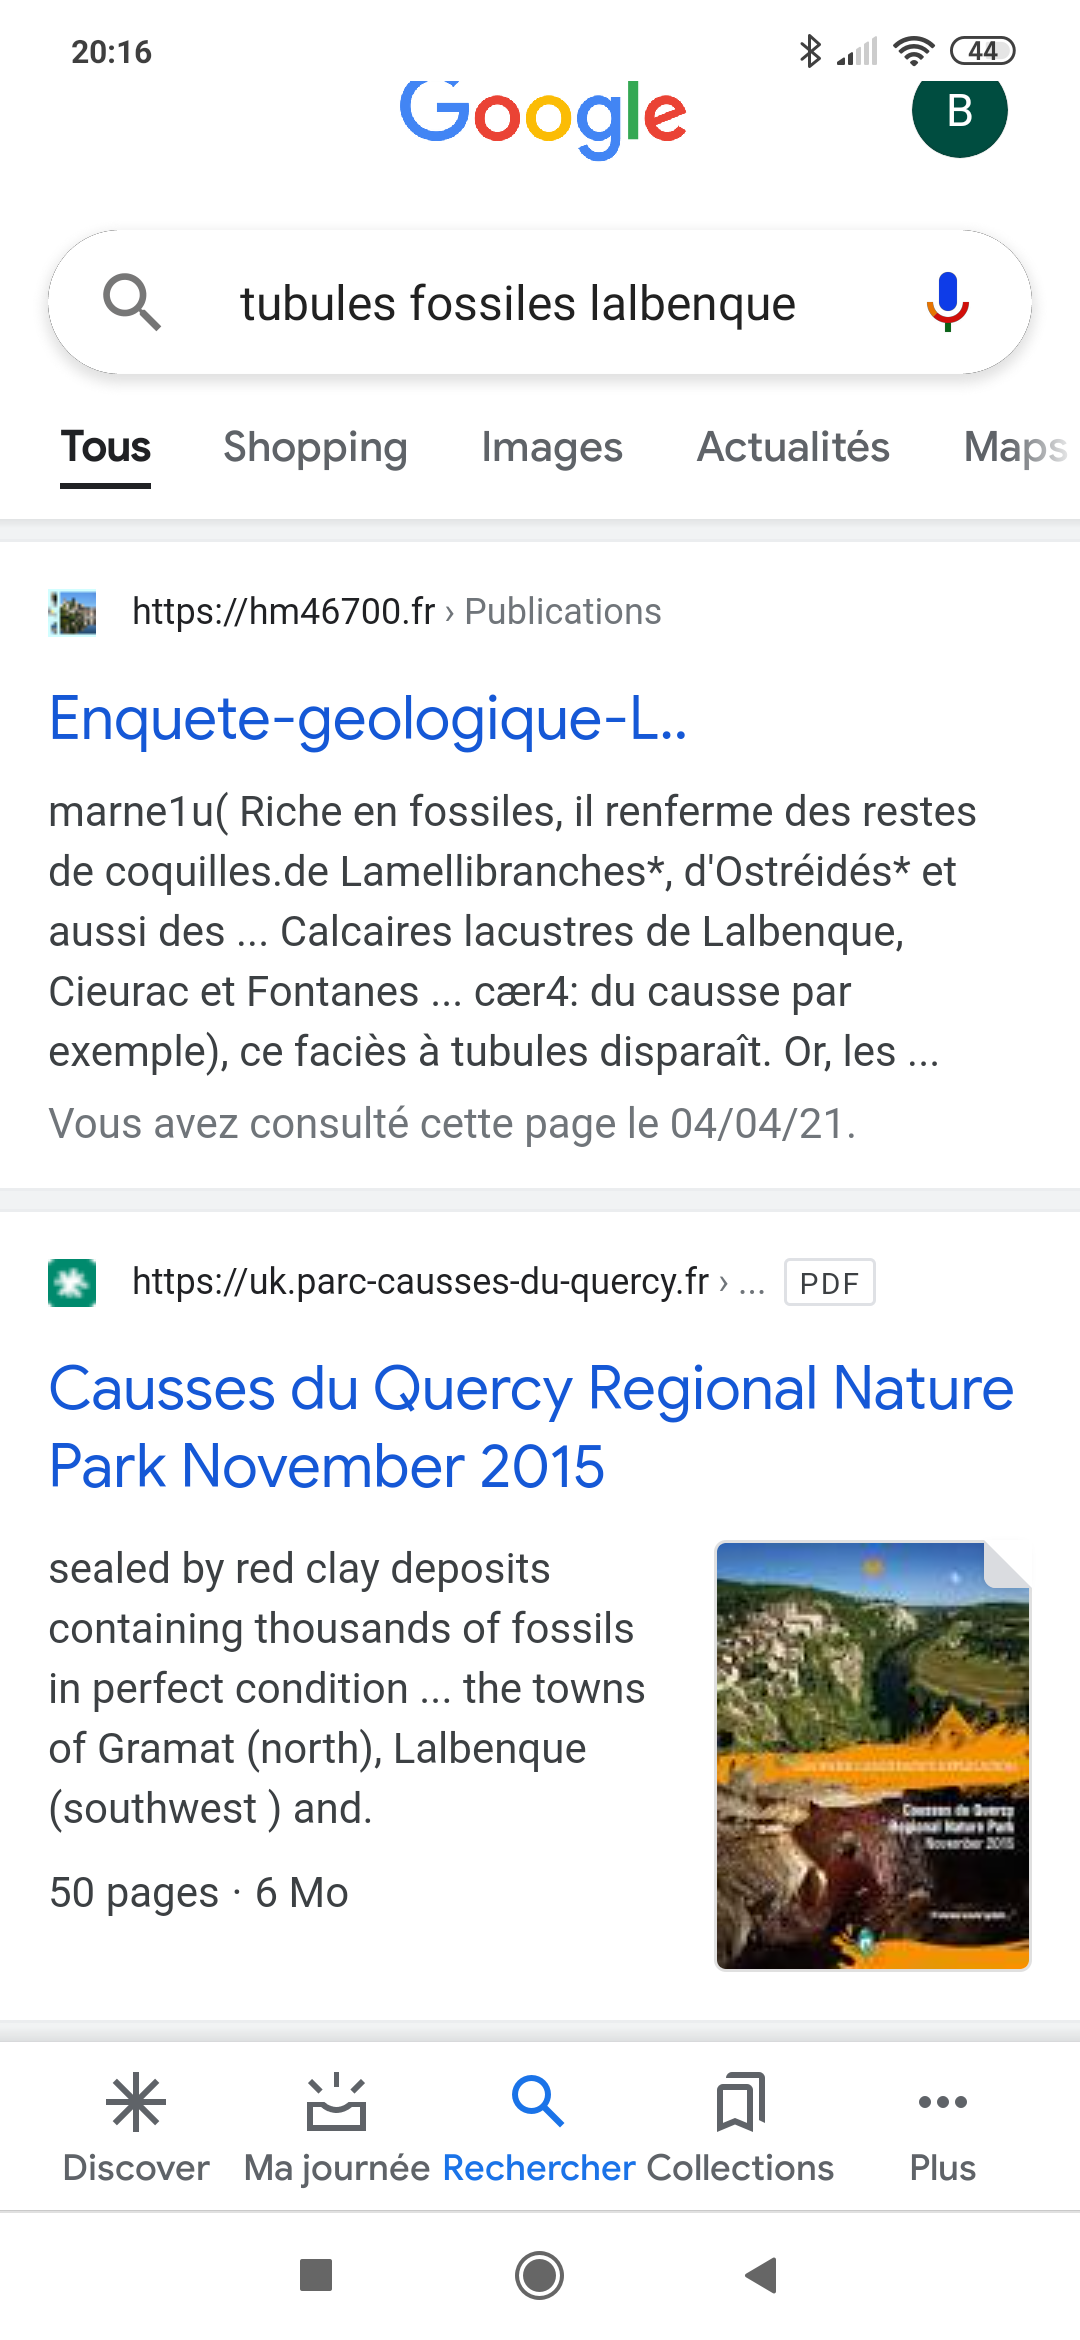This screenshot has height=2340, width=1080.
Task: Open Ma journée icon
Action: (x=336, y=2102)
